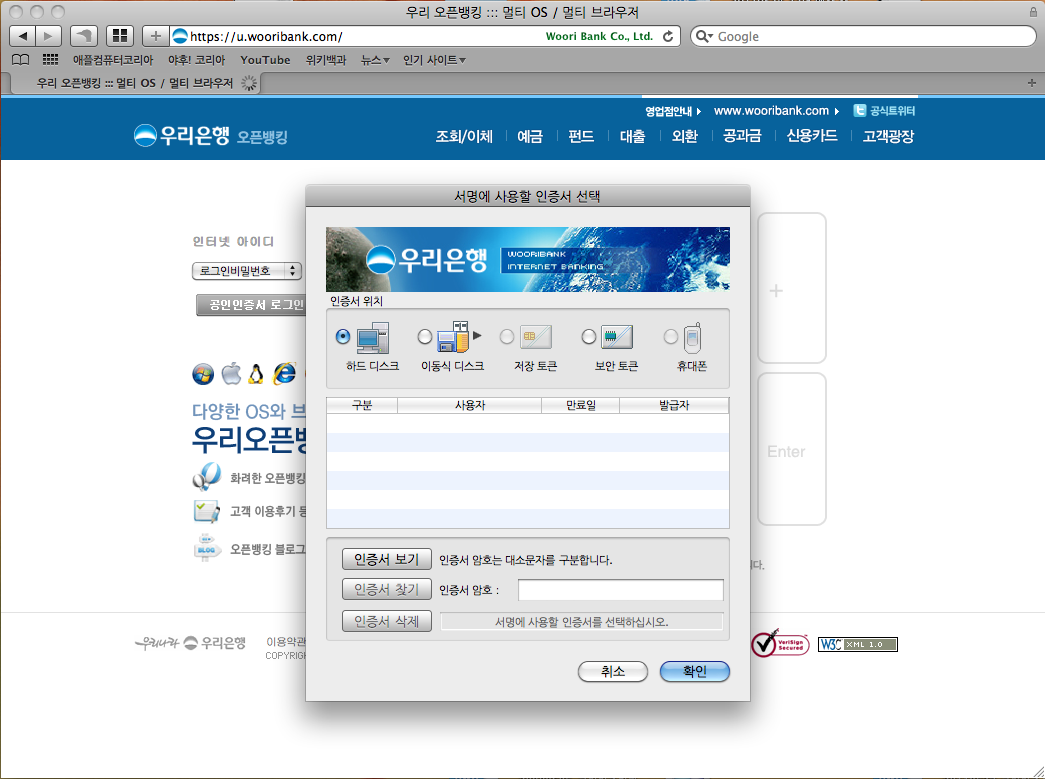1045x779 pixels.
Task: Select the 하드 디스크 radio button
Action: (343, 337)
